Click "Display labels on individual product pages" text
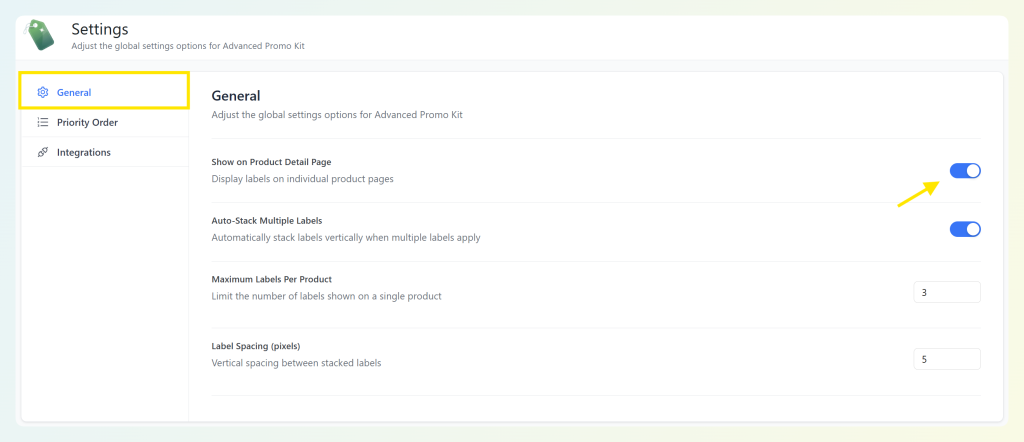1024x442 pixels. pos(302,178)
